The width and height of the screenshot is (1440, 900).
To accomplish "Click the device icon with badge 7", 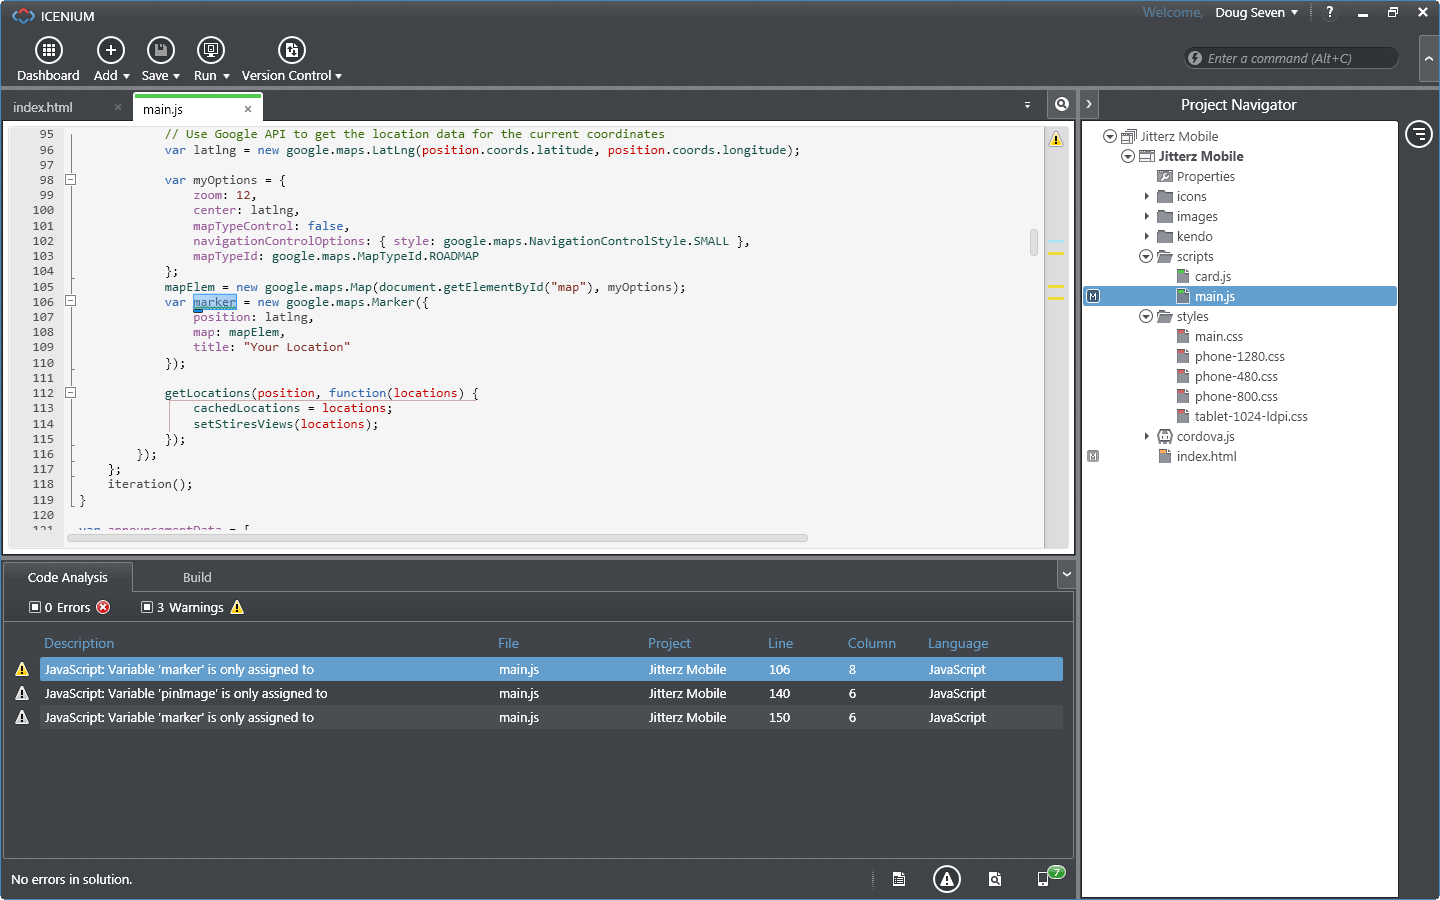I will 1044,879.
